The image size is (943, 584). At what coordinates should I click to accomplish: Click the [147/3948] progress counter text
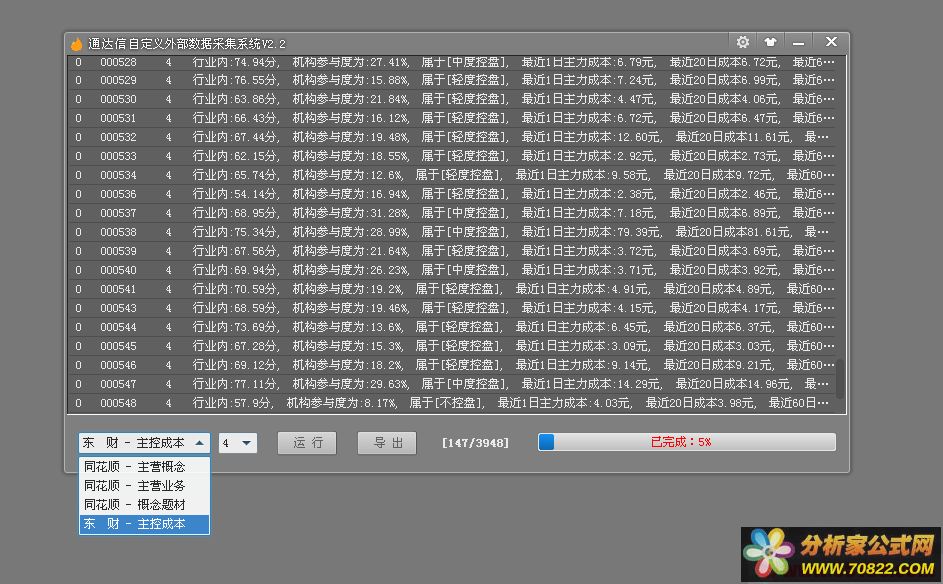[475, 443]
